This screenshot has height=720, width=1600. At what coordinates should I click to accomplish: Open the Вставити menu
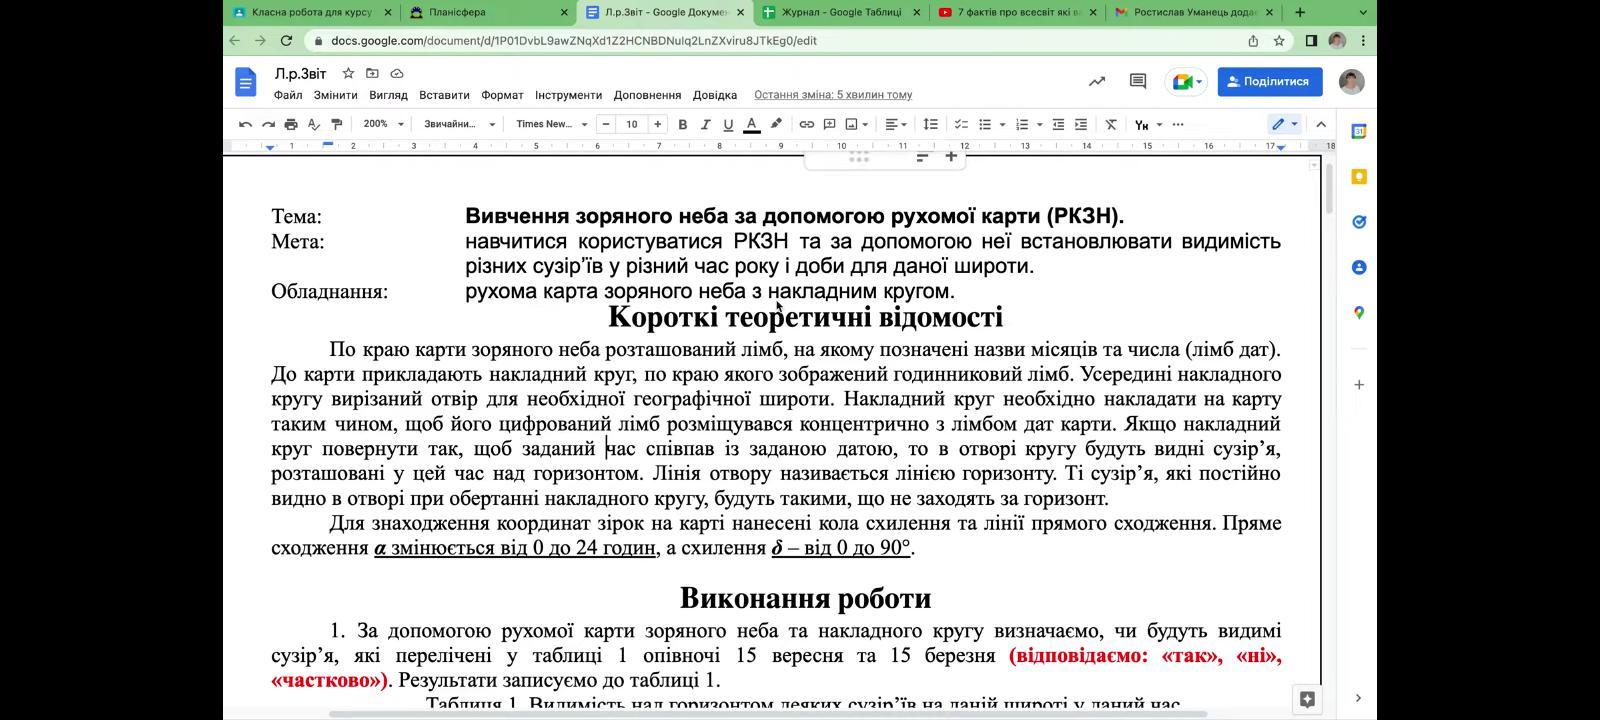[x=444, y=95]
